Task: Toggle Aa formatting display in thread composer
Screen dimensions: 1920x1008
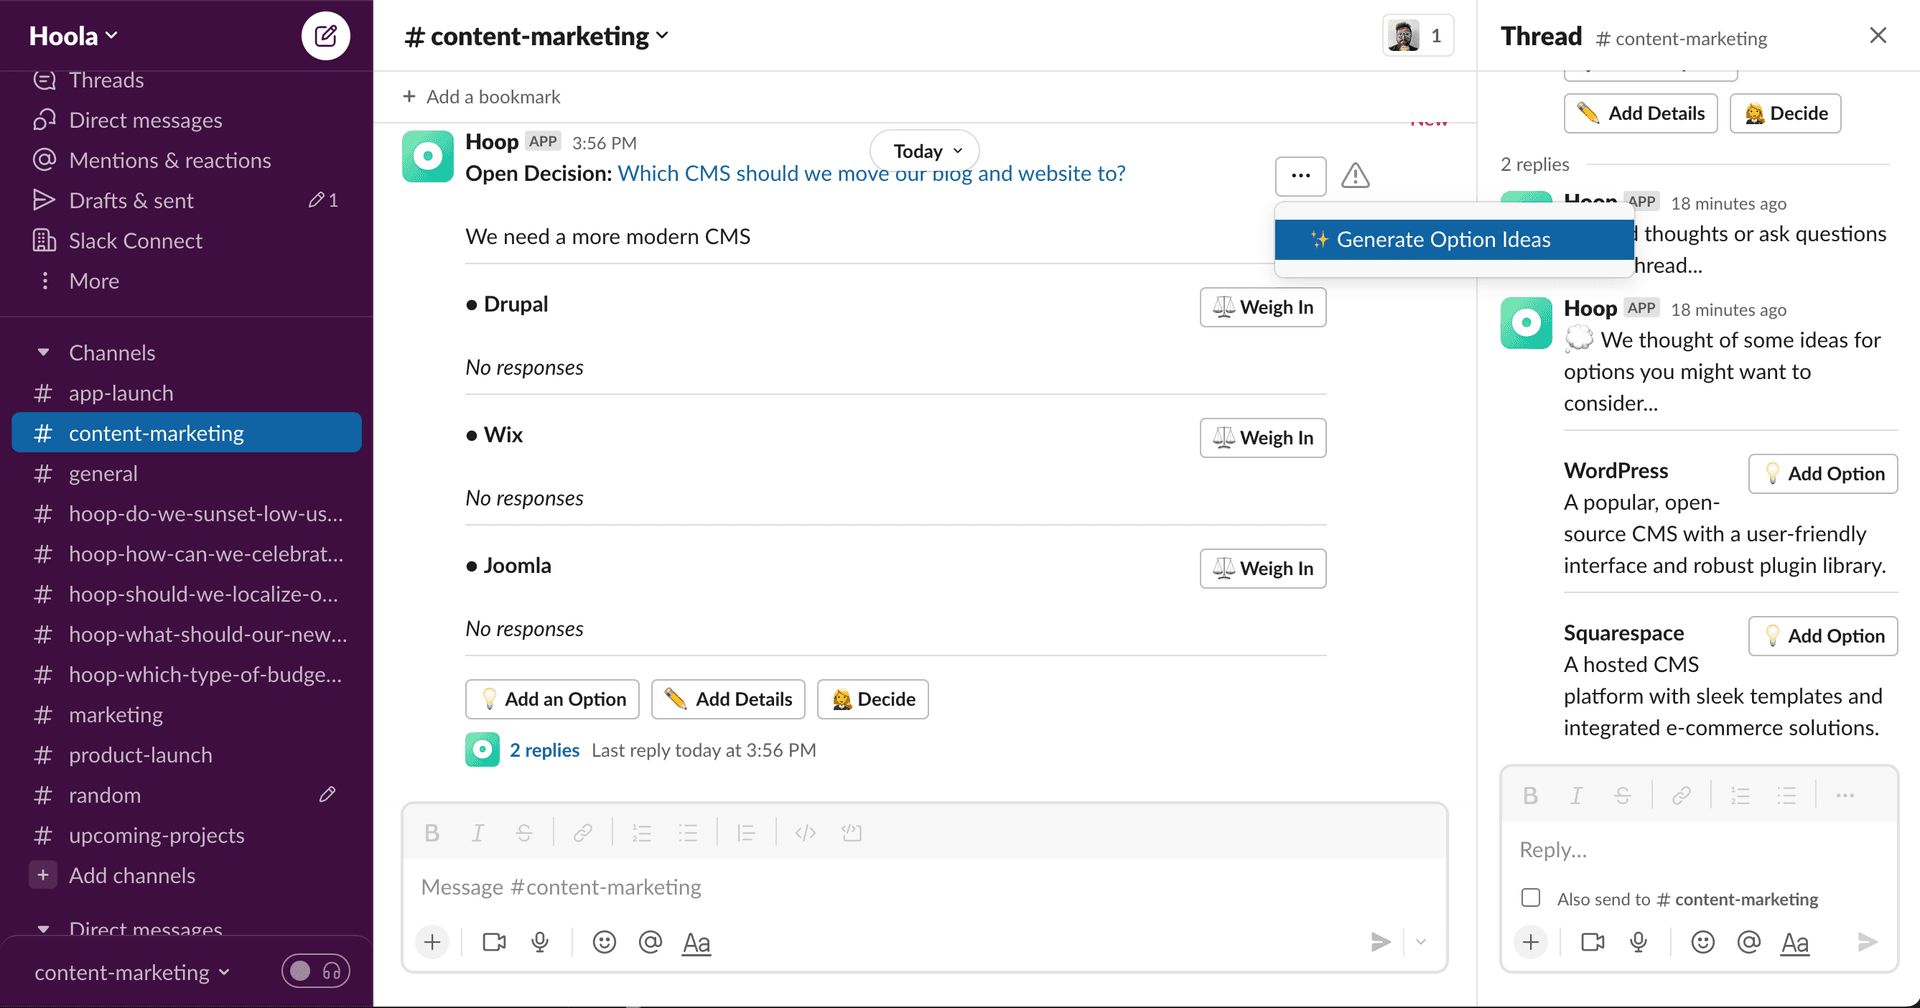Action: [x=1794, y=942]
